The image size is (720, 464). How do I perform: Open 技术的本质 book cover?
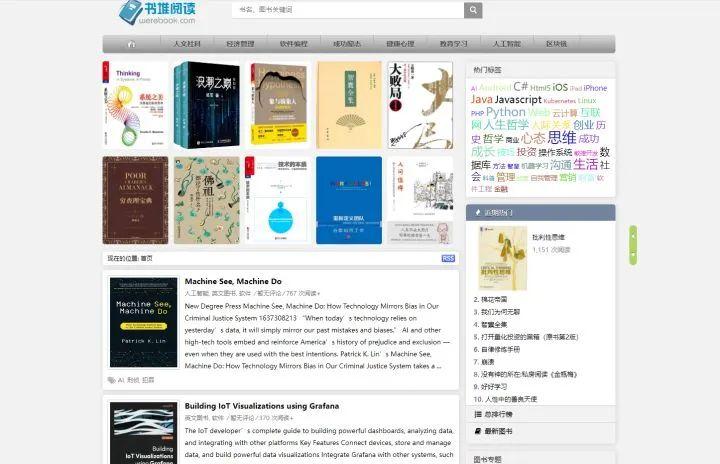[x=276, y=200]
